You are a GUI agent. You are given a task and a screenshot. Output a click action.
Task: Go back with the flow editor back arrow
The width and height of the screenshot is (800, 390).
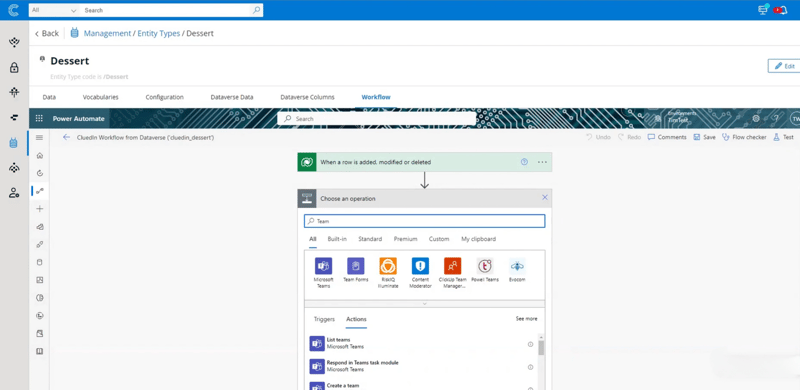(66, 137)
